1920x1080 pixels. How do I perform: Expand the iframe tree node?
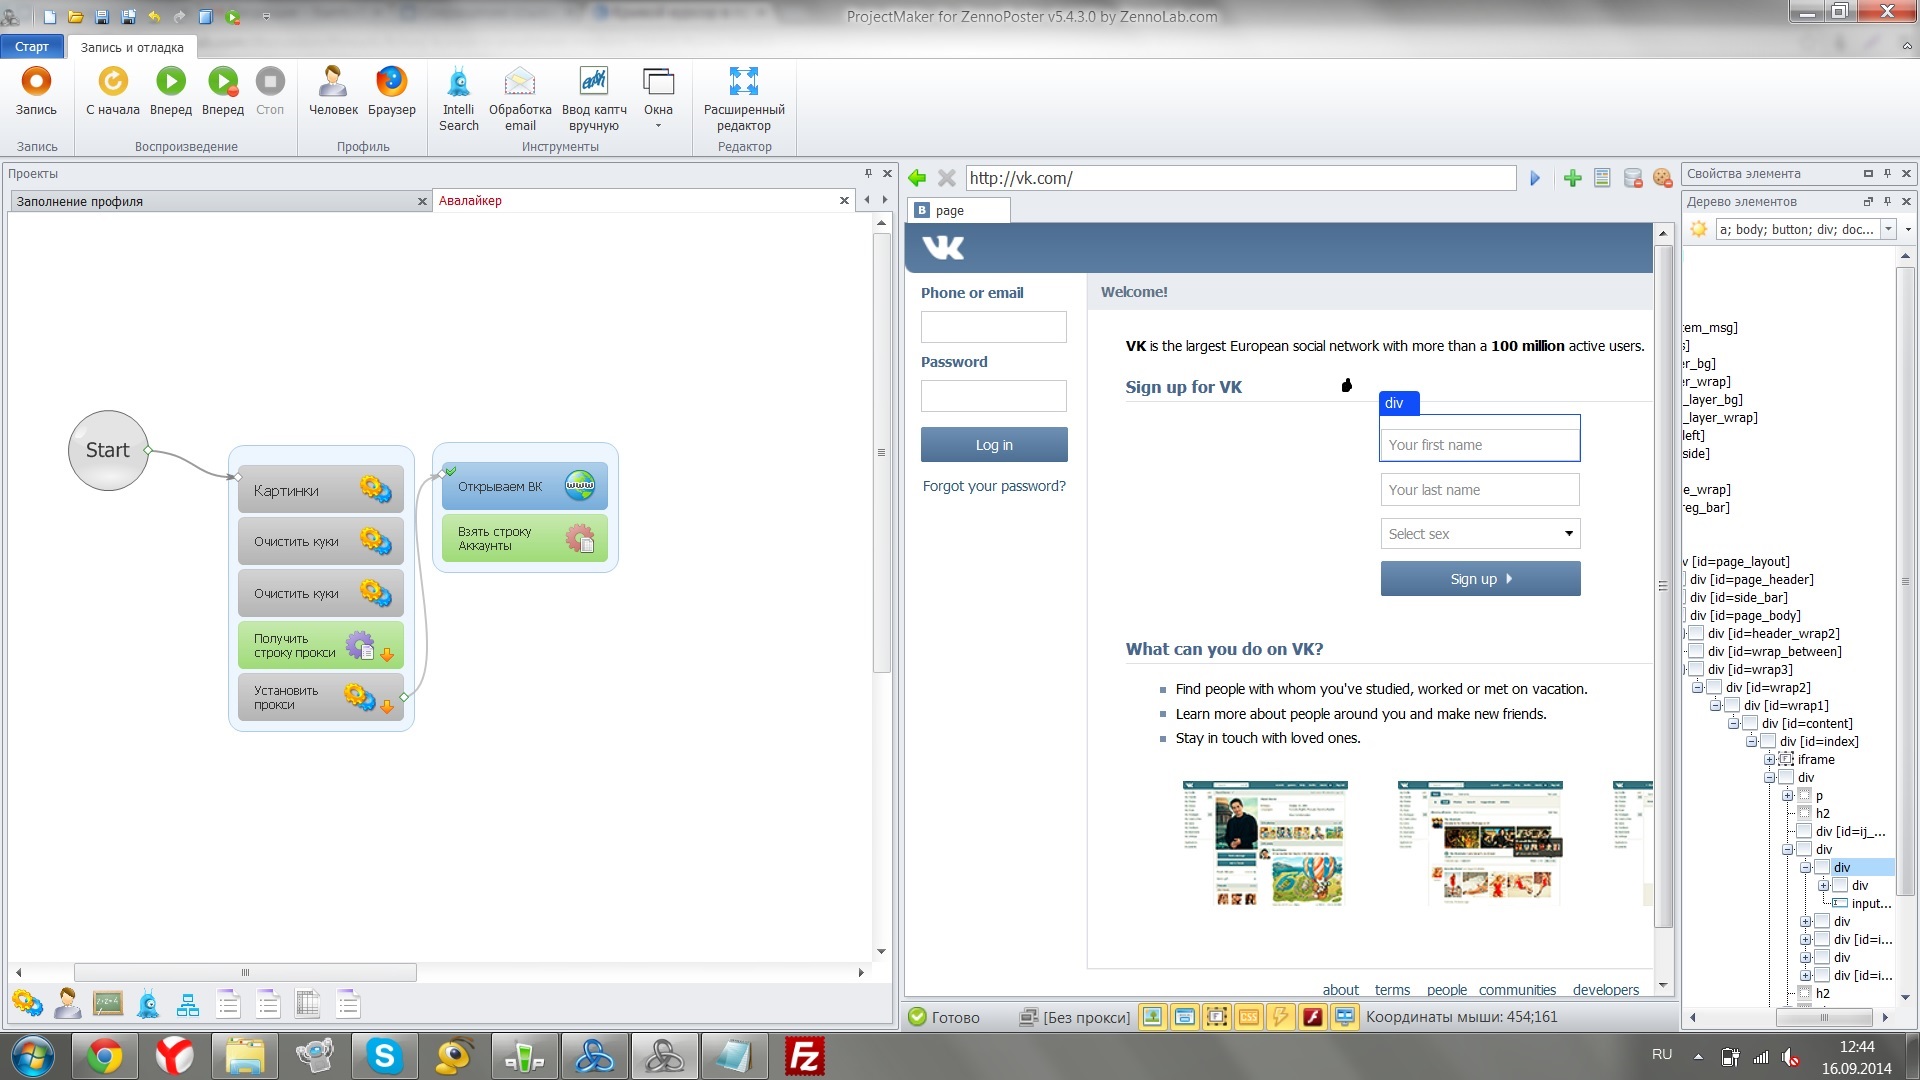click(1769, 759)
